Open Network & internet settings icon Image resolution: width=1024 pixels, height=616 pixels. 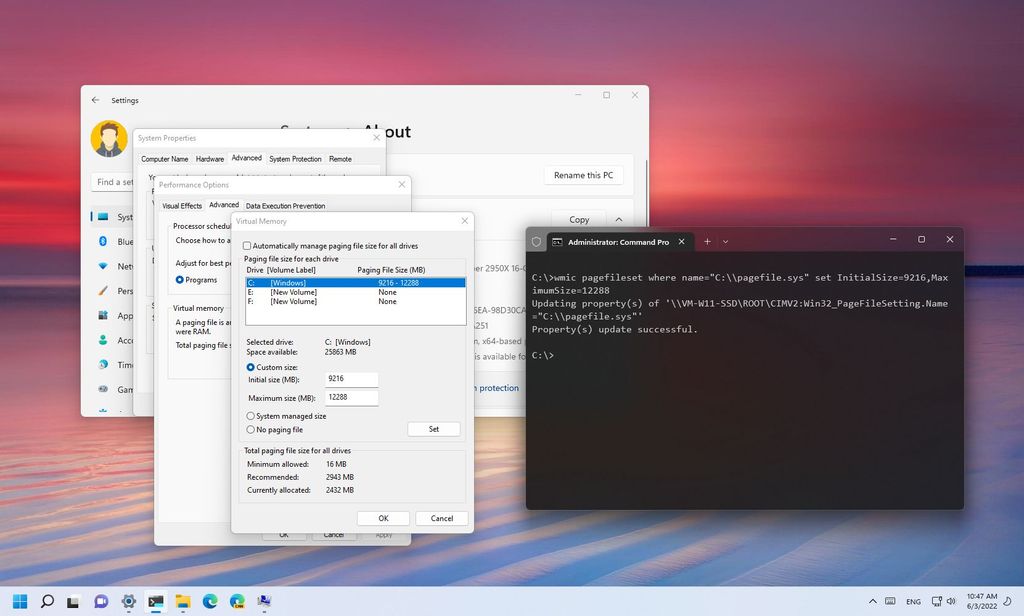(104, 266)
